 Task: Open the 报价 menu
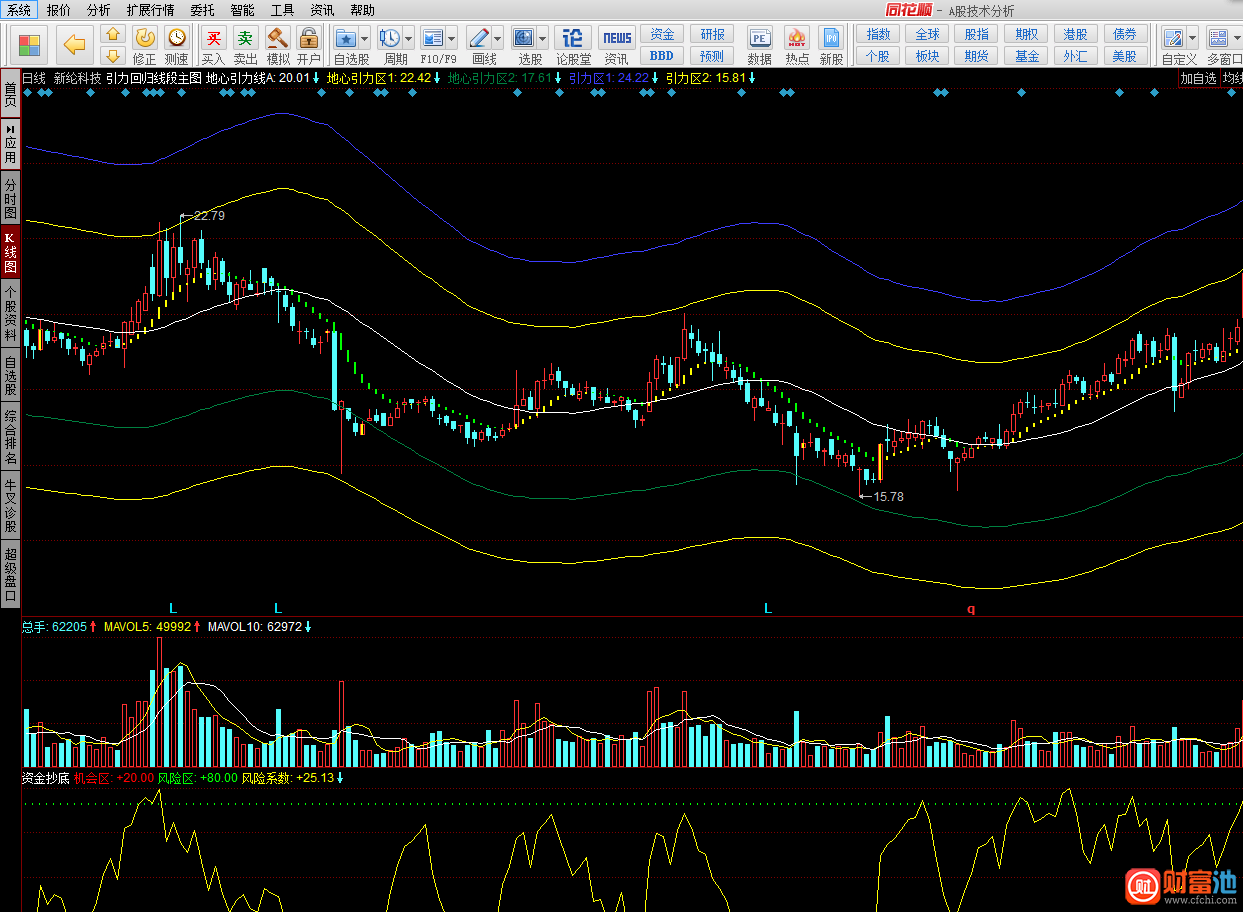[x=59, y=10]
